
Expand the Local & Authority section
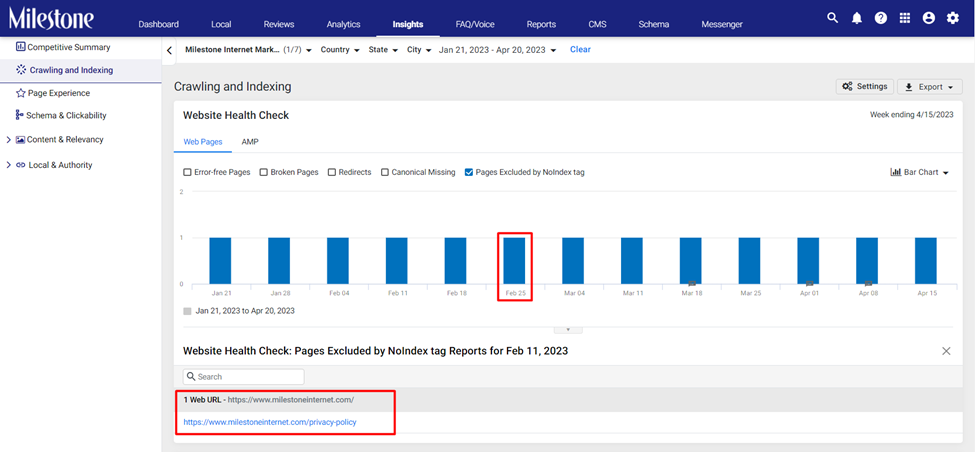(8, 165)
